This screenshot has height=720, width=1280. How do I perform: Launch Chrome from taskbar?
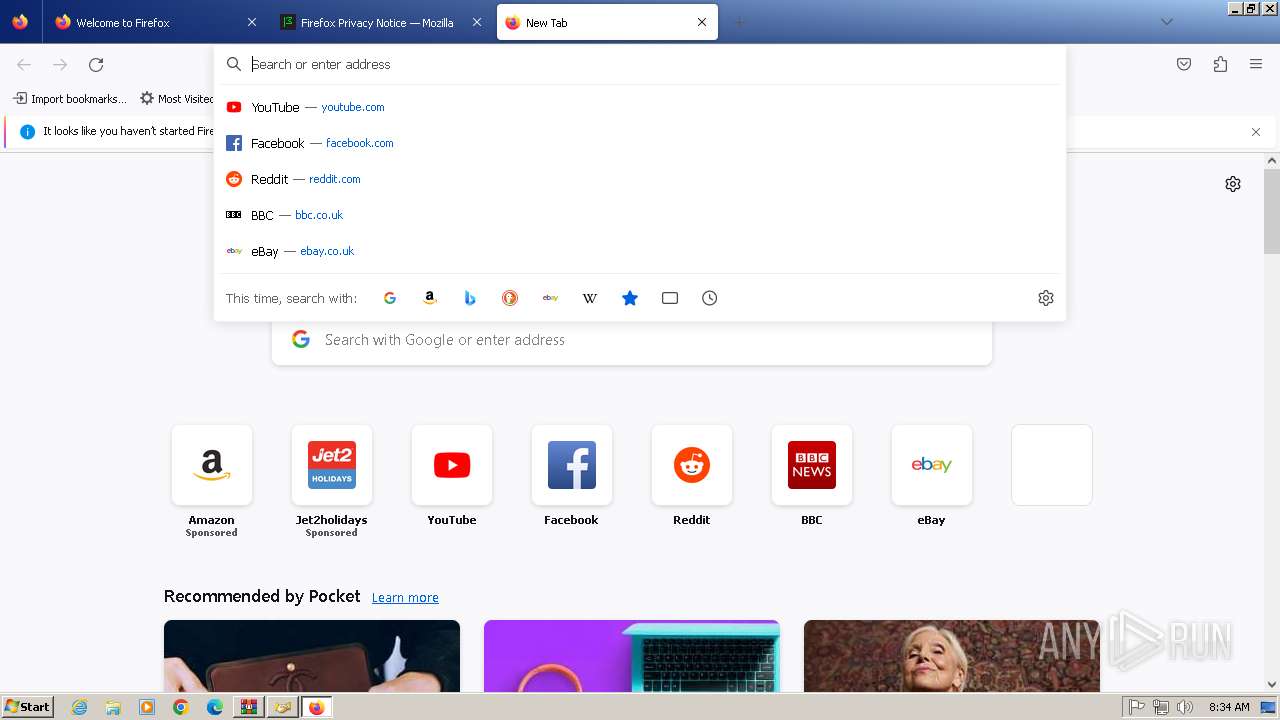click(180, 707)
